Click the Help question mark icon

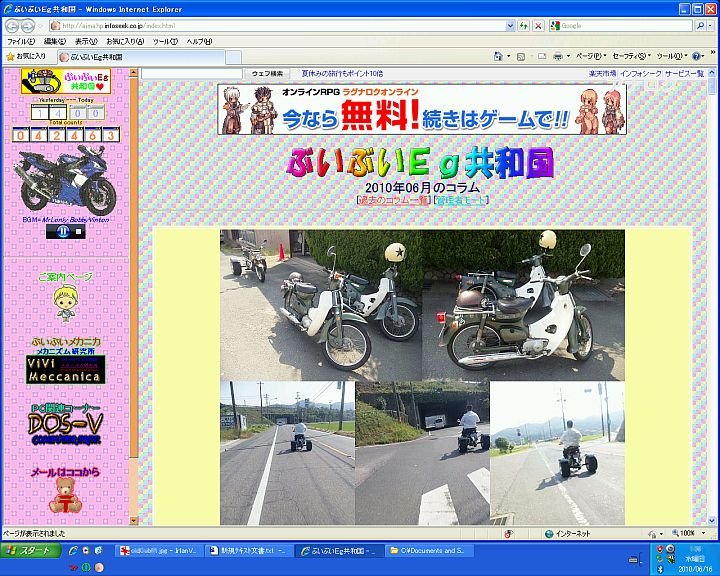(x=696, y=56)
